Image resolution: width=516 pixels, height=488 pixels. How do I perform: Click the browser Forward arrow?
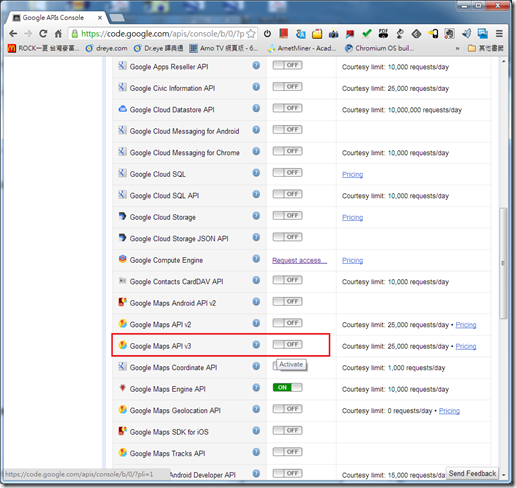28,34
